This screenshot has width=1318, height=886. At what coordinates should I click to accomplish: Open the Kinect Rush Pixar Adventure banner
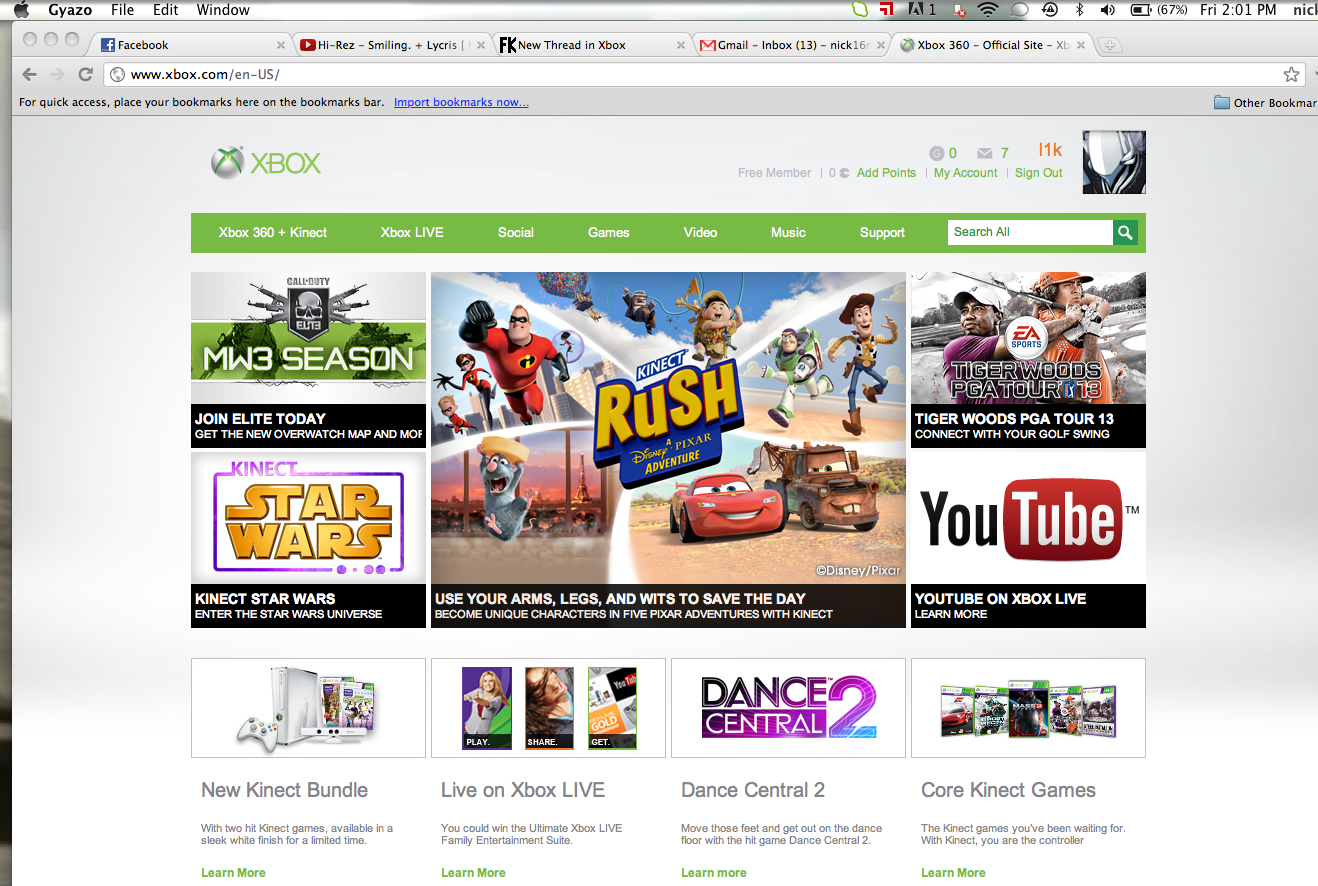pos(668,450)
